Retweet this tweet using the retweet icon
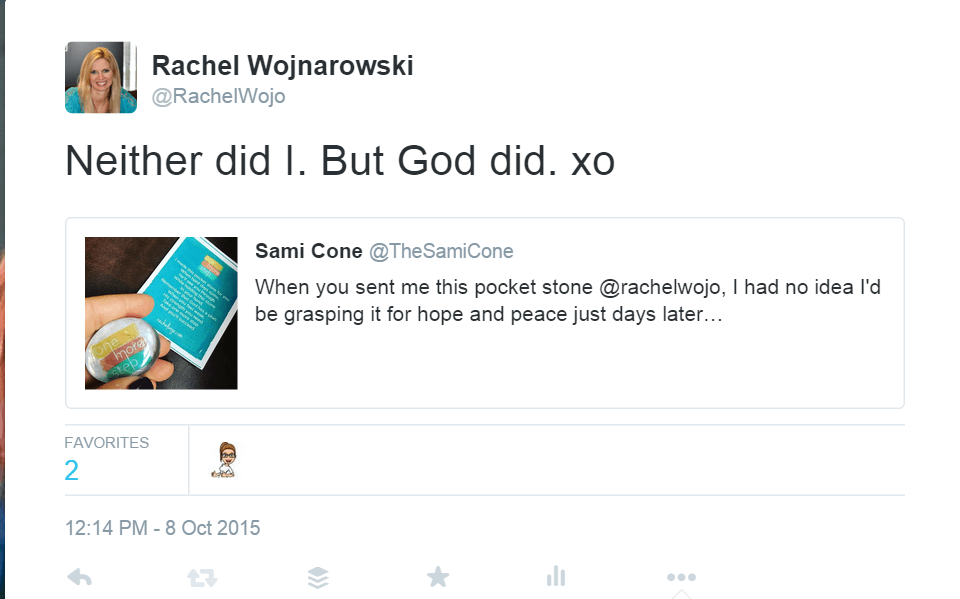Image resolution: width=960 pixels, height=599 pixels. (x=201, y=577)
